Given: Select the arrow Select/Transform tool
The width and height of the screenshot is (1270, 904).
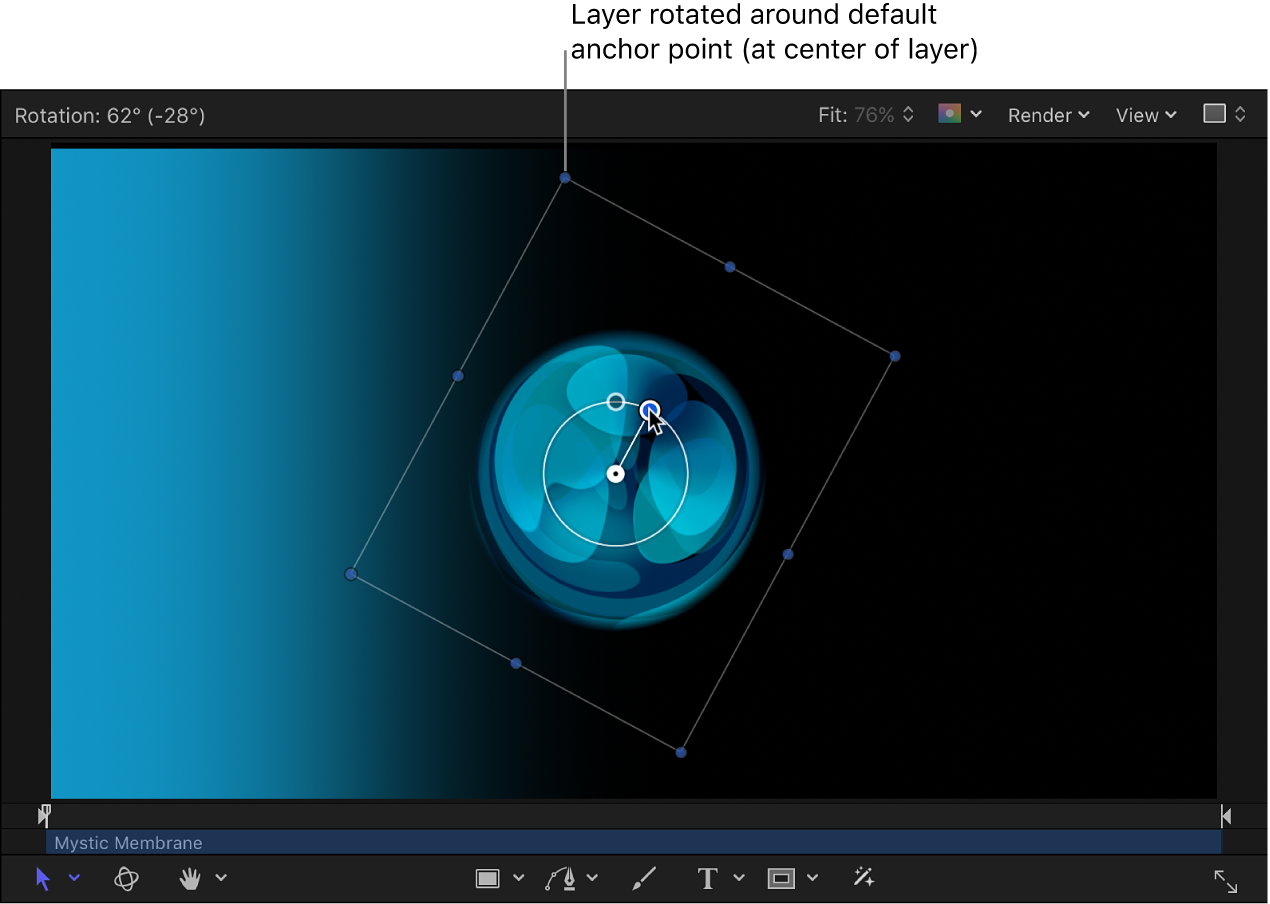Looking at the screenshot, I should pos(42,878).
